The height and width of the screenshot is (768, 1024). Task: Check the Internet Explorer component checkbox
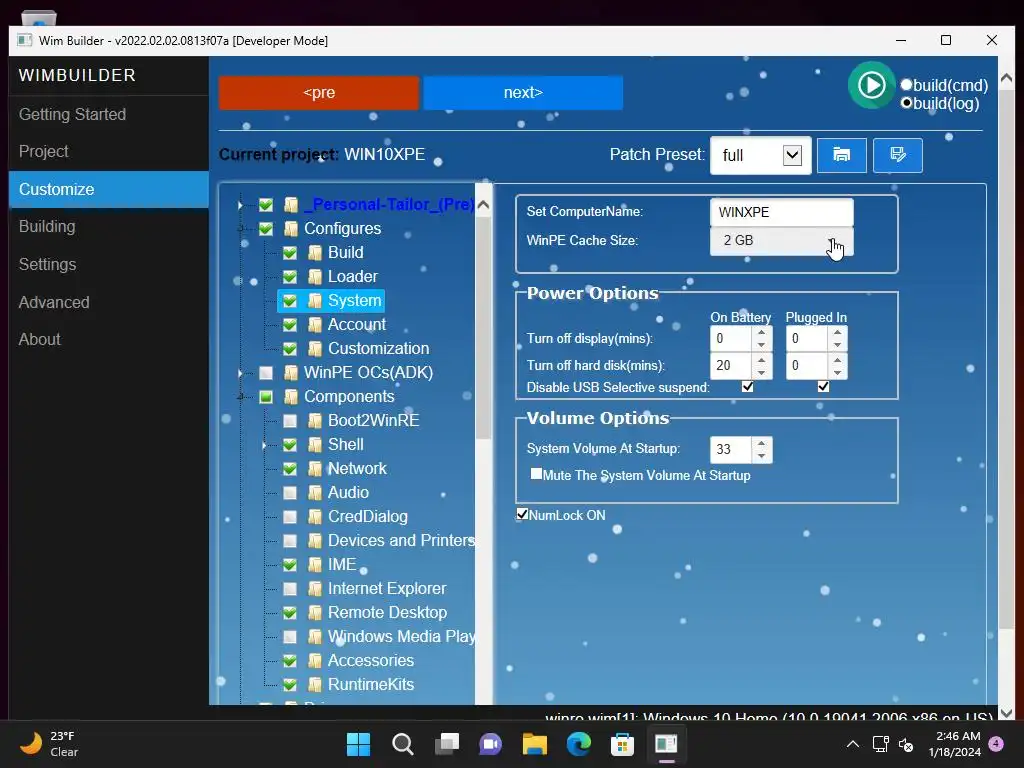[x=290, y=589]
